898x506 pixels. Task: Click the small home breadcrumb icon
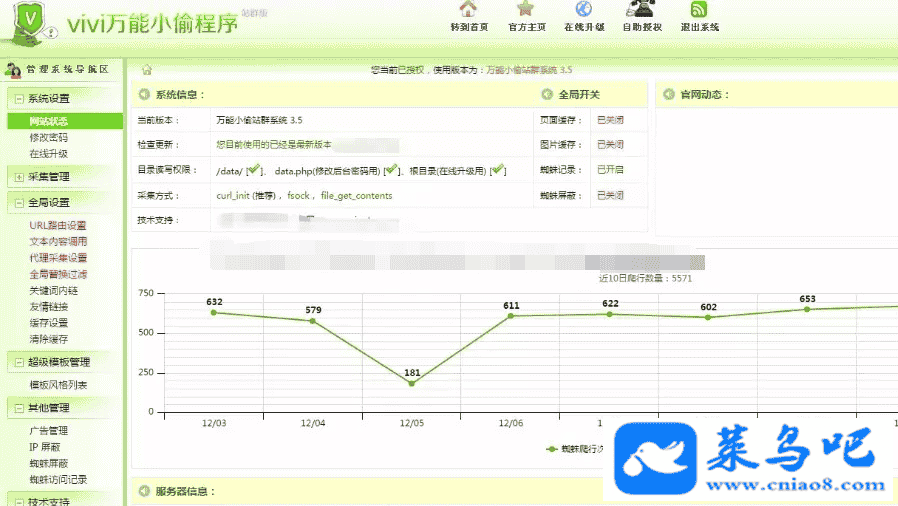pyautogui.click(x=147, y=70)
